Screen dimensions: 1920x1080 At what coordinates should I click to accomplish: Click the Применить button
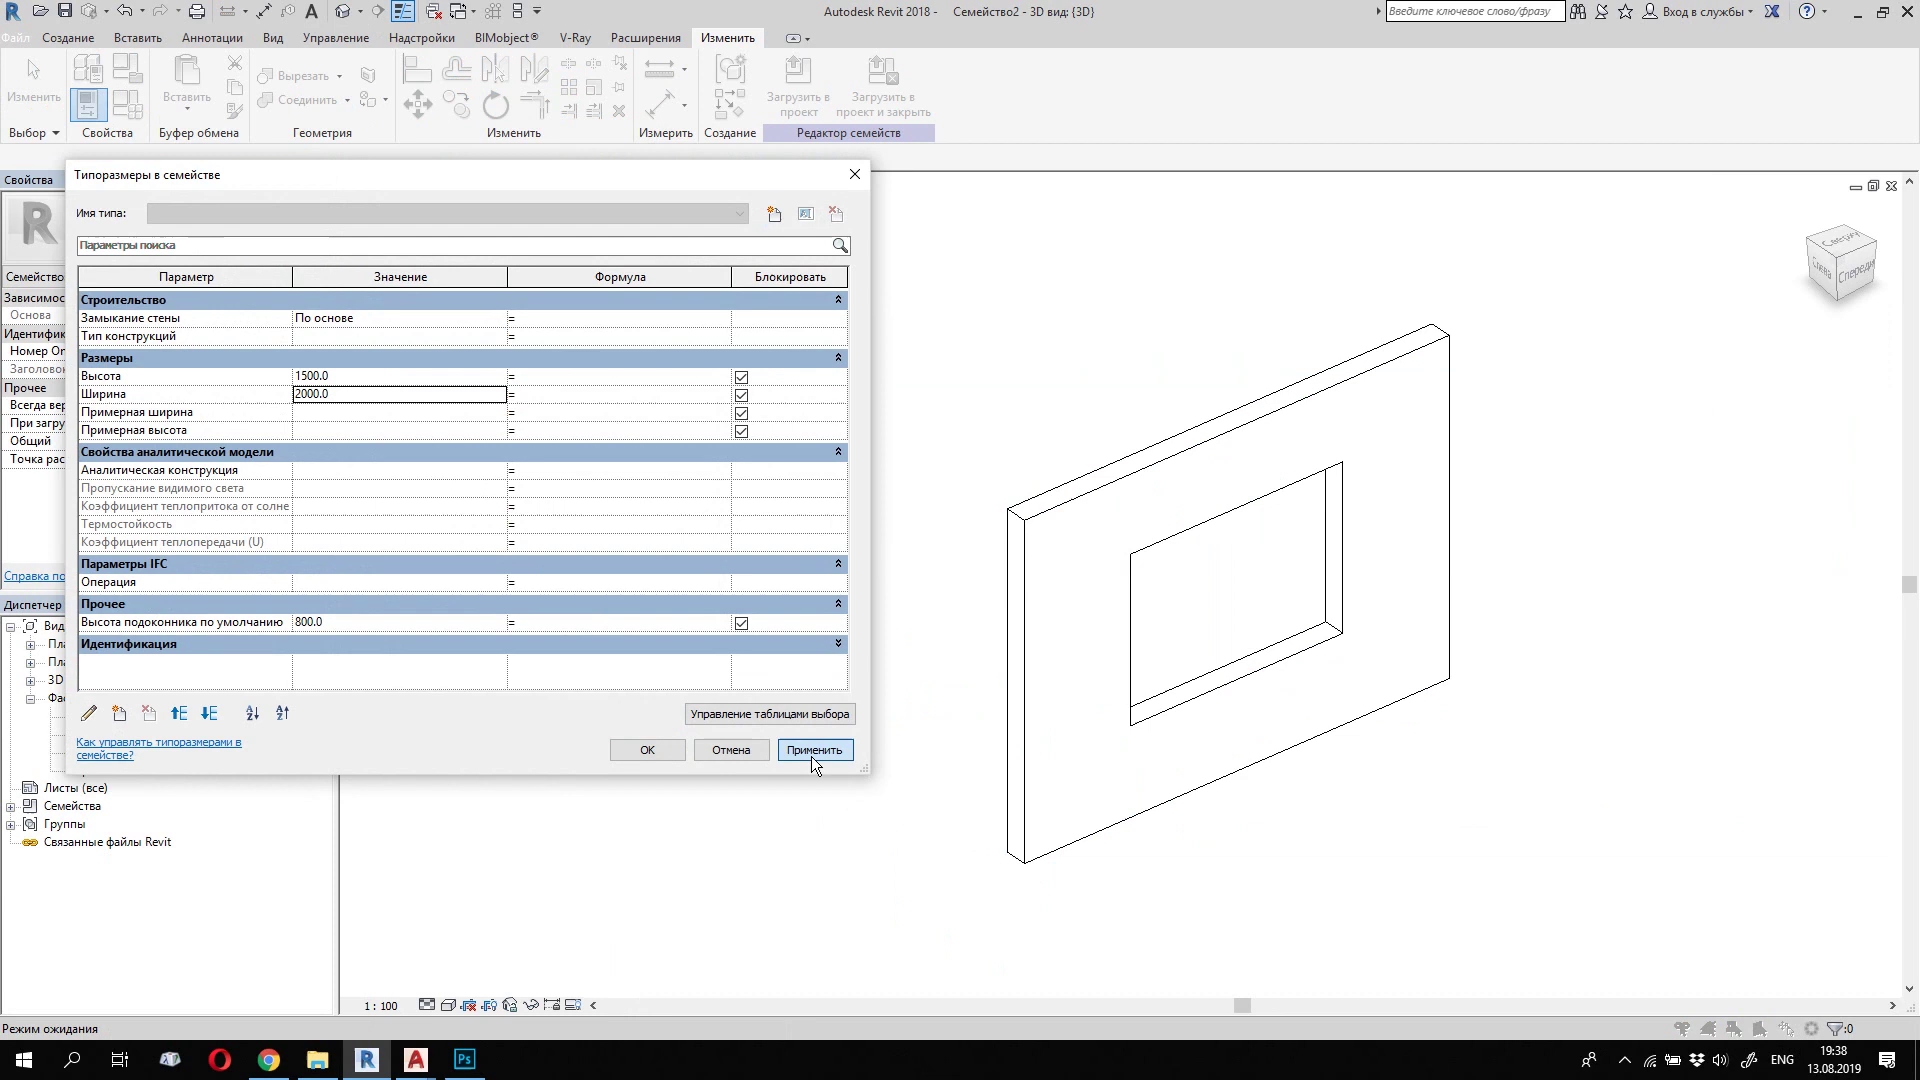[x=814, y=750]
